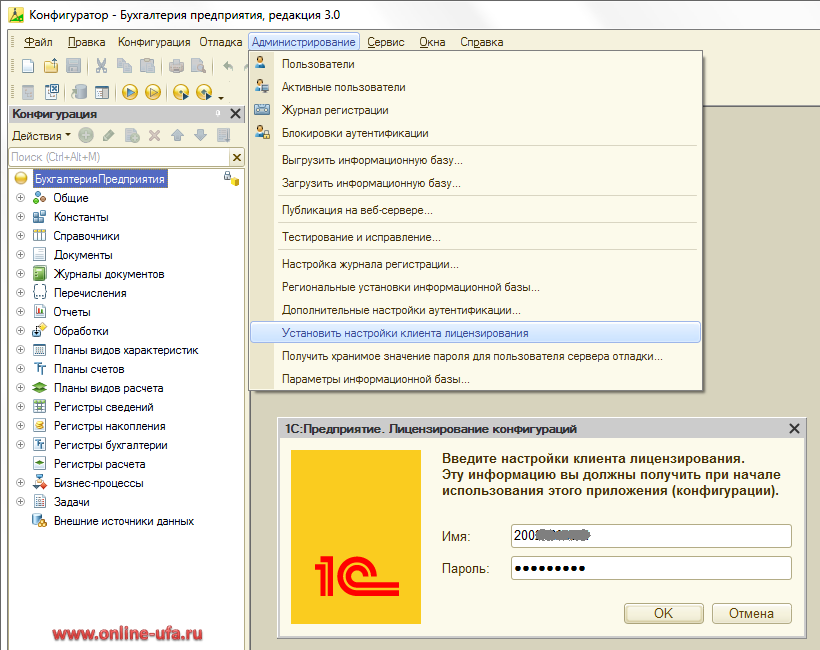Click the Paste clipboard icon

pos(147,66)
